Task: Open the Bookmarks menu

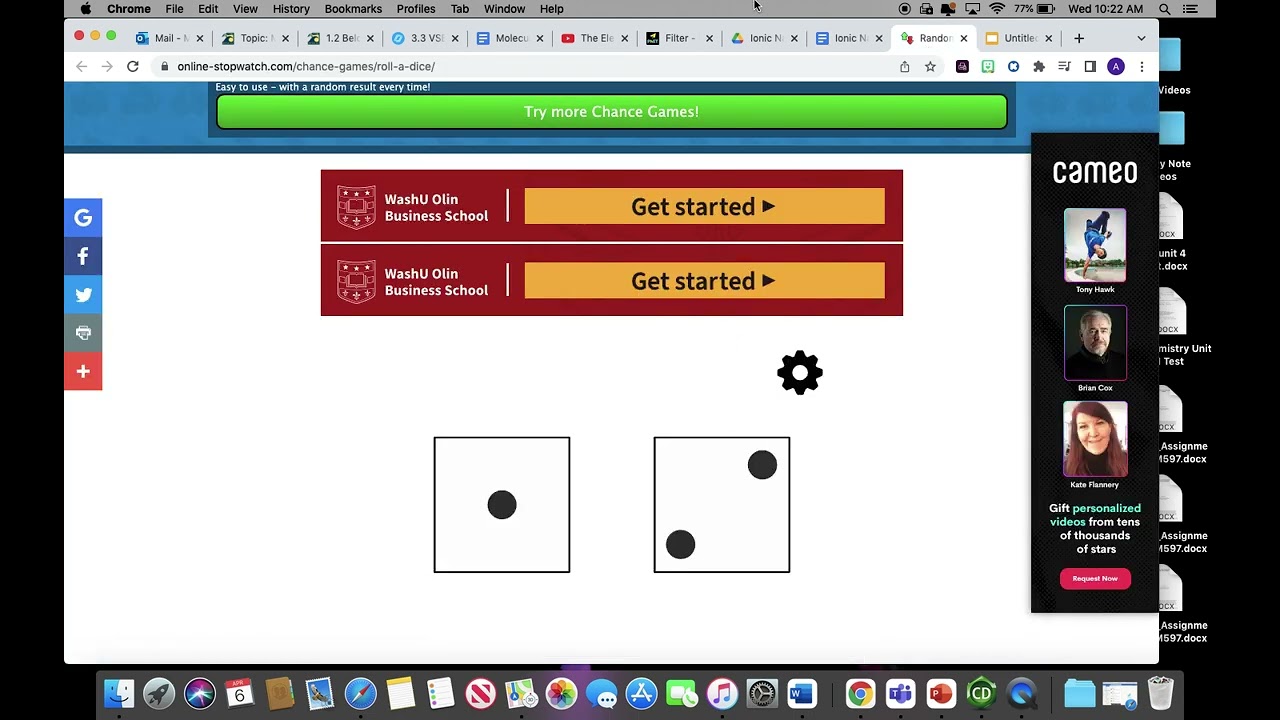Action: 353,9
